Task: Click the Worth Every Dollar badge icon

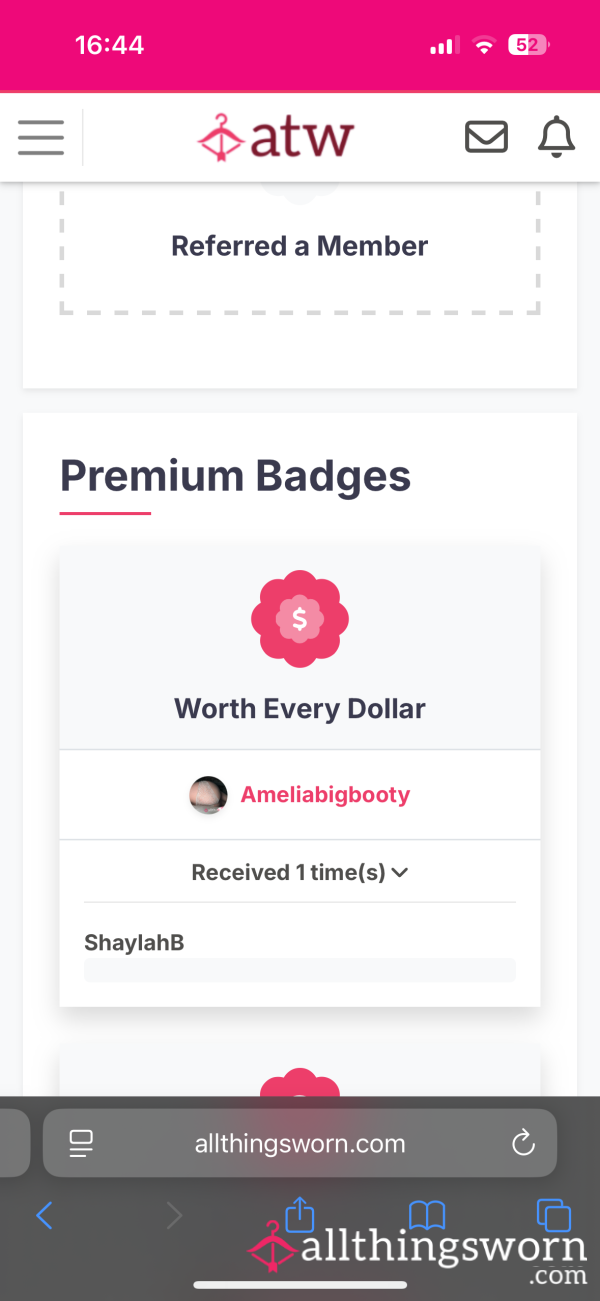Action: pyautogui.click(x=300, y=620)
